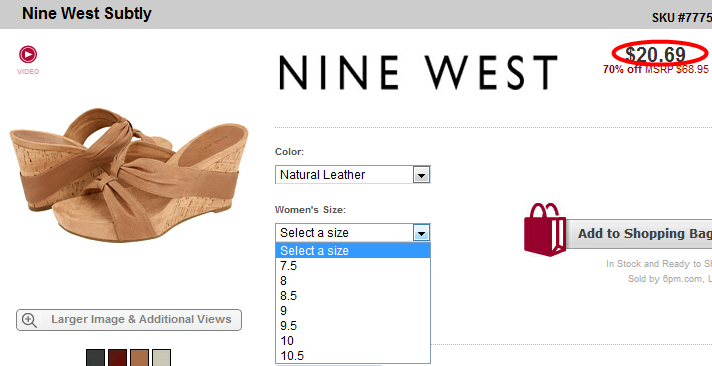The height and width of the screenshot is (366, 712).
Task: Click the Color dropdown arrow button
Action: pos(421,175)
